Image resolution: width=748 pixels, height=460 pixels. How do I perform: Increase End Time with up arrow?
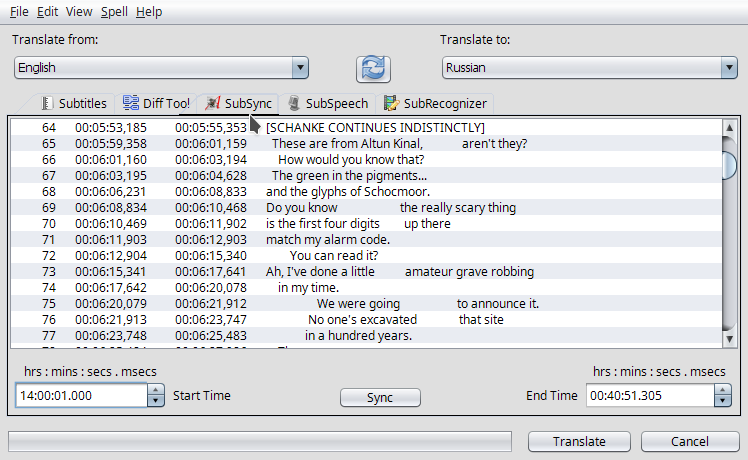[x=722, y=390]
